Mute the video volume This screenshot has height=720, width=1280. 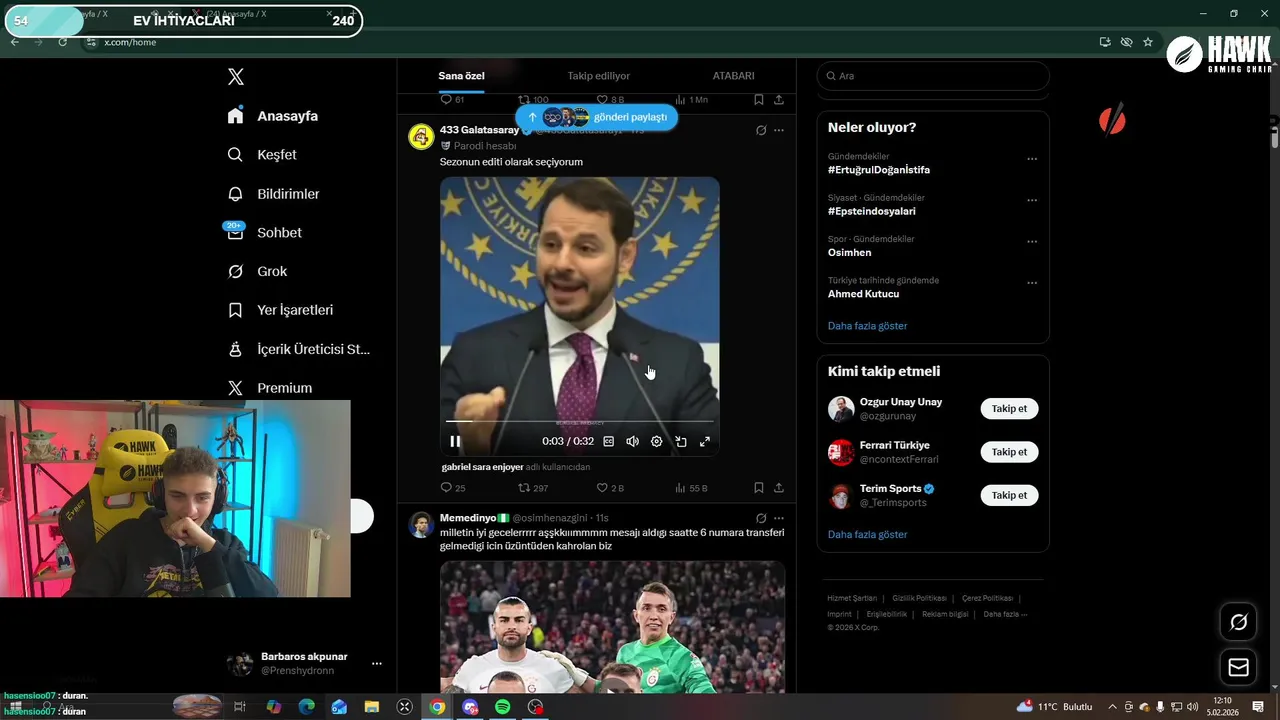click(632, 441)
